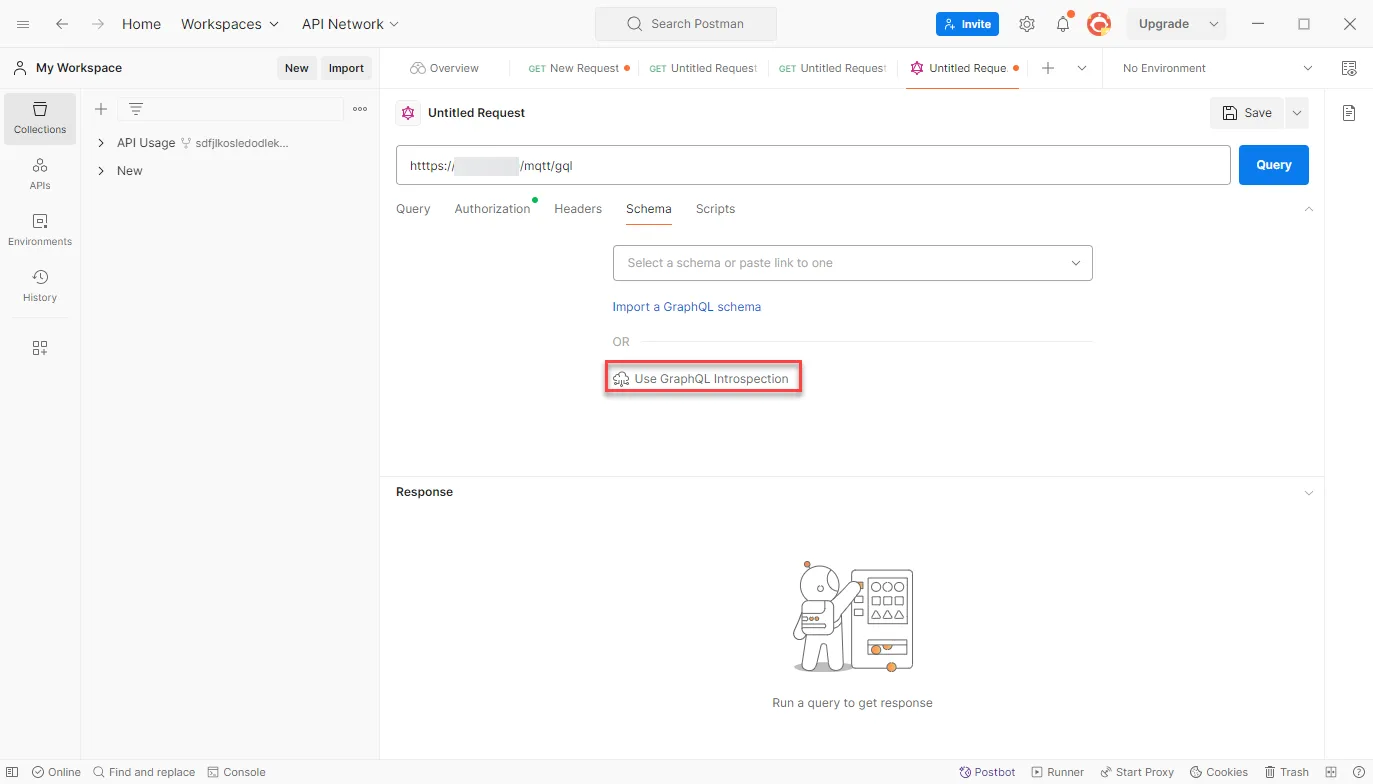The image size is (1373, 784).
Task: Open the configure workspace sidebar icon
Action: pos(40,348)
